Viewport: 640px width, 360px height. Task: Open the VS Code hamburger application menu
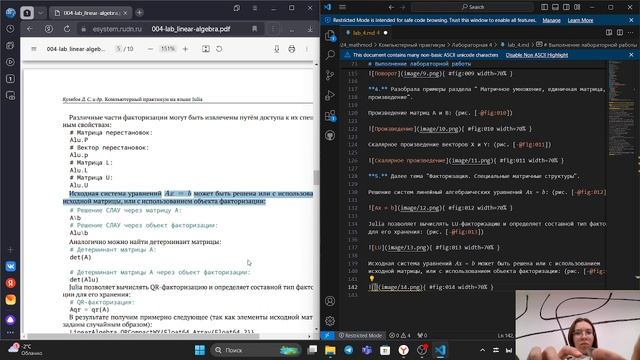point(342,7)
